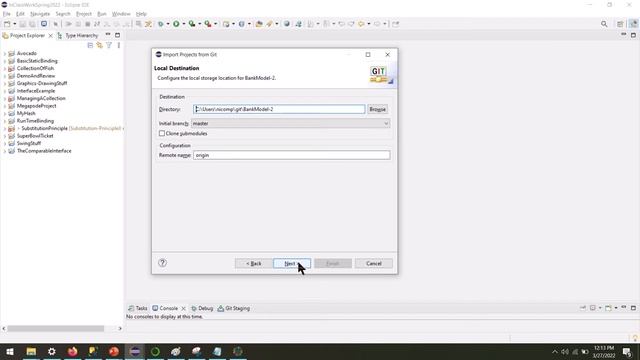640x360 pixels.
Task: Click the toolbar search magnifier icon
Action: click(x=604, y=24)
